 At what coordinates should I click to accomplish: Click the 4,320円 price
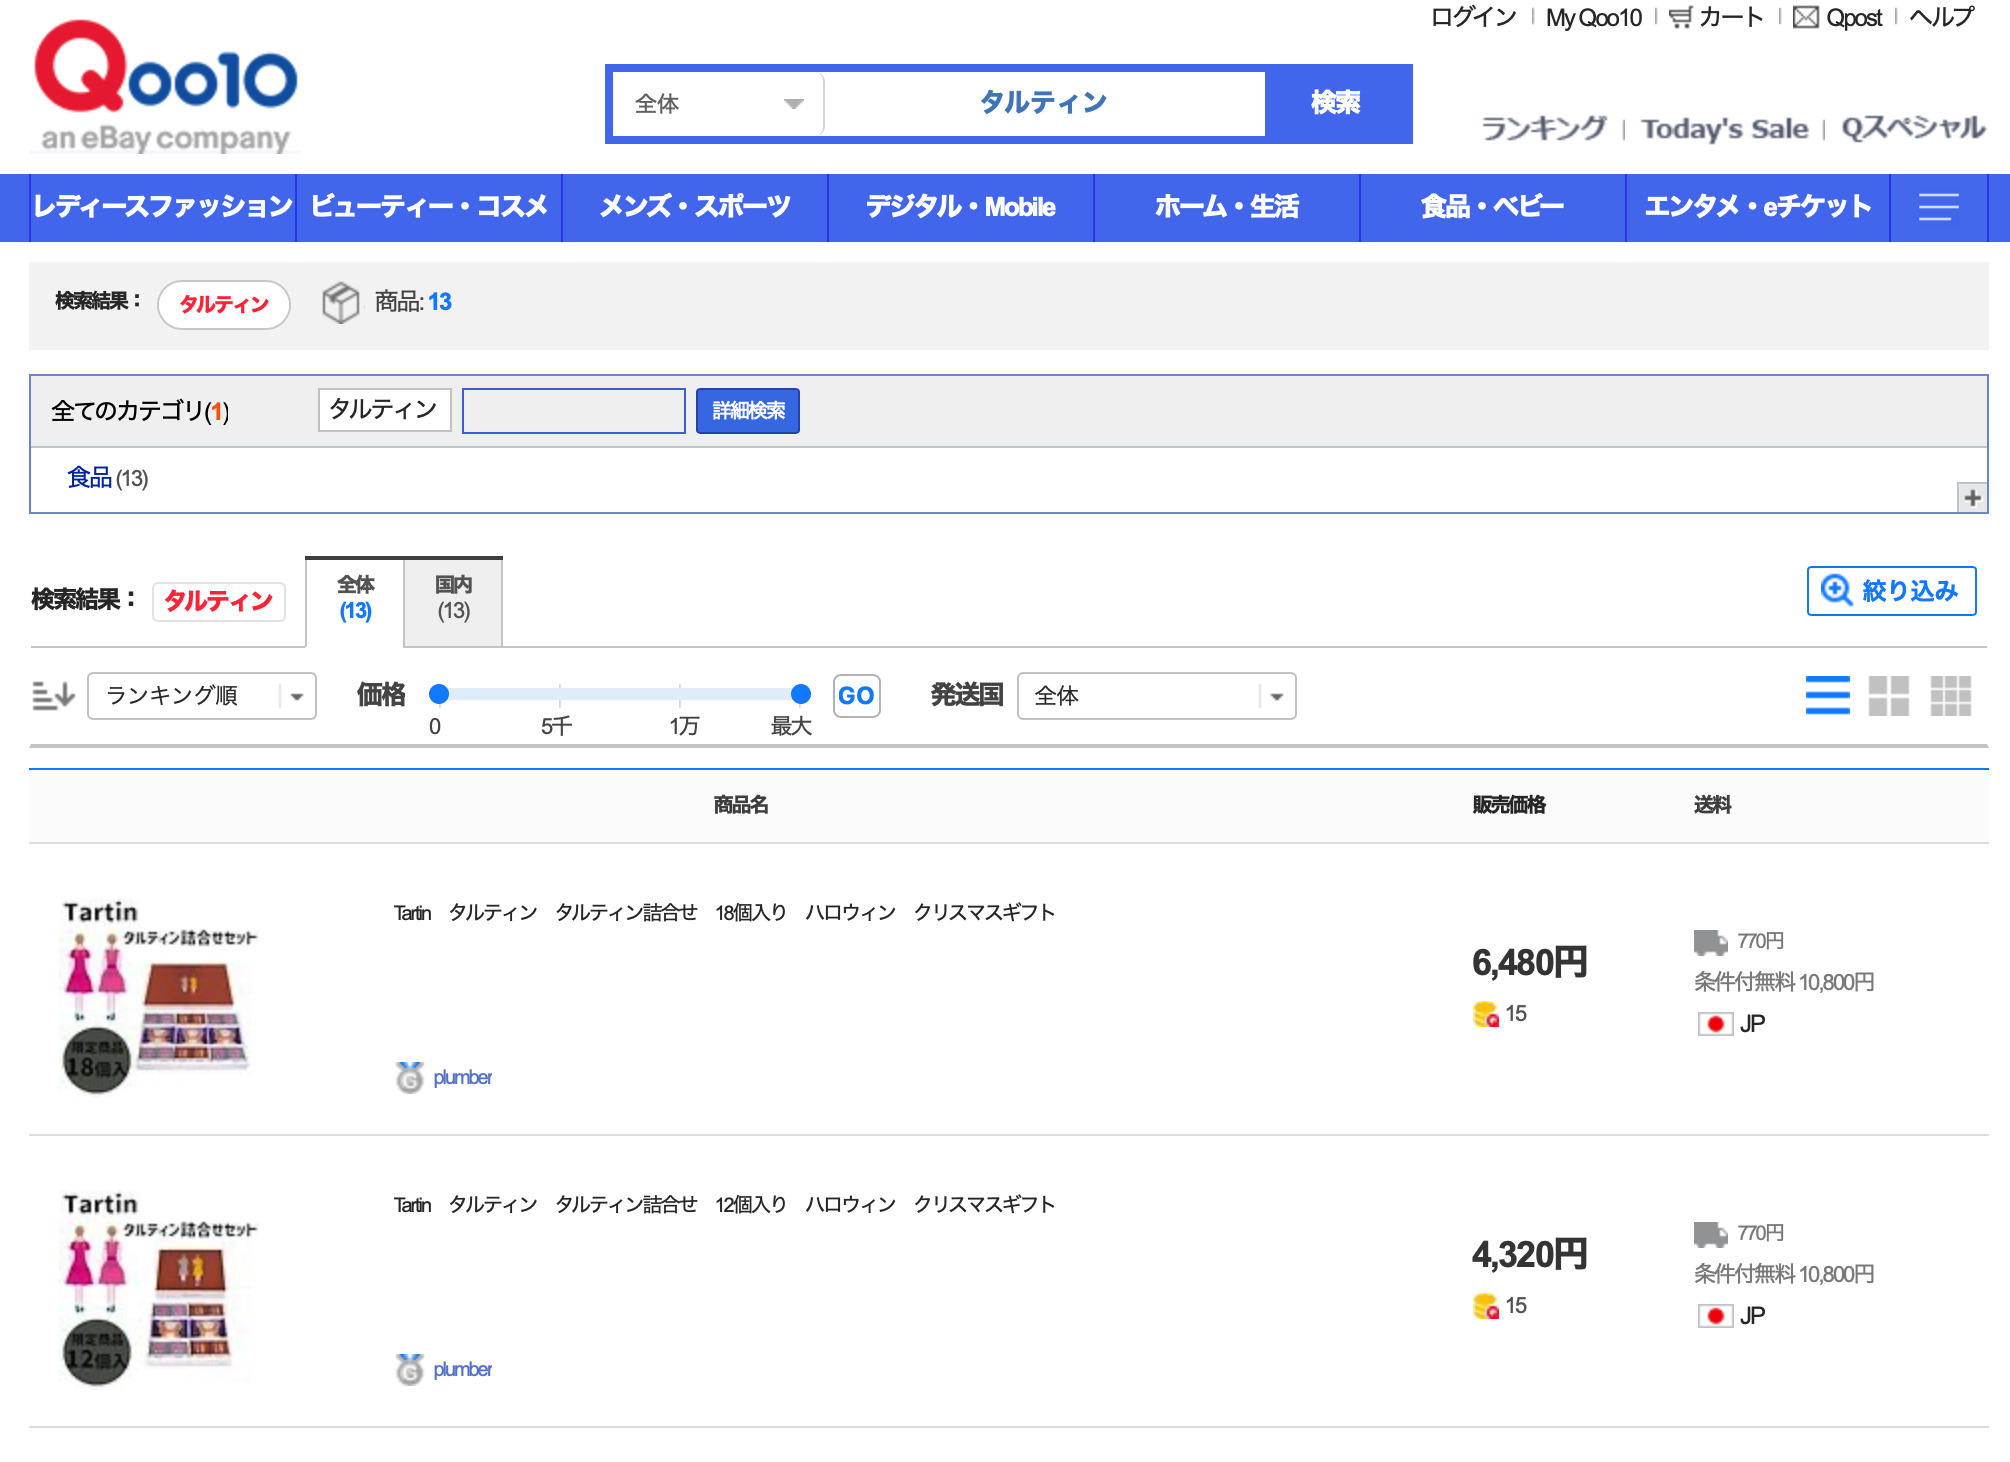click(1529, 1254)
